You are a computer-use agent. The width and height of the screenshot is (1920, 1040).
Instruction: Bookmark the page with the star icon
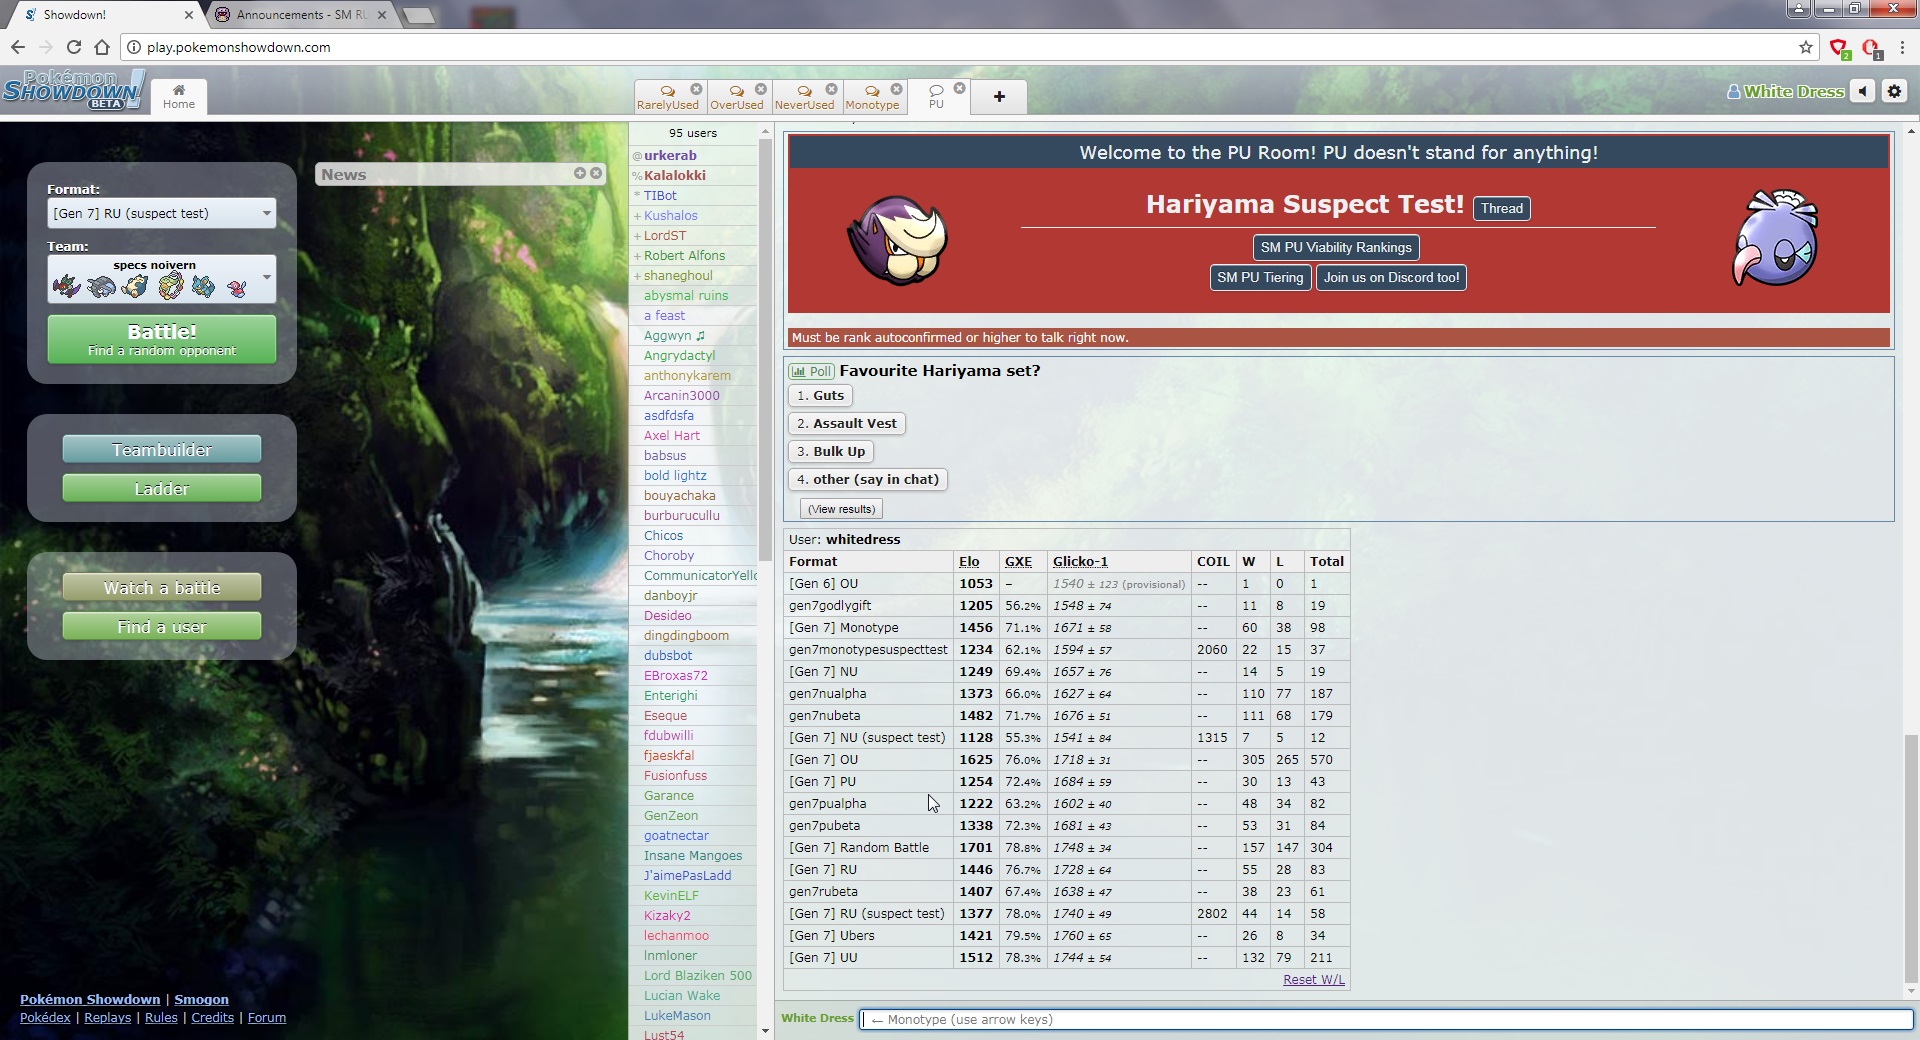coord(1805,47)
